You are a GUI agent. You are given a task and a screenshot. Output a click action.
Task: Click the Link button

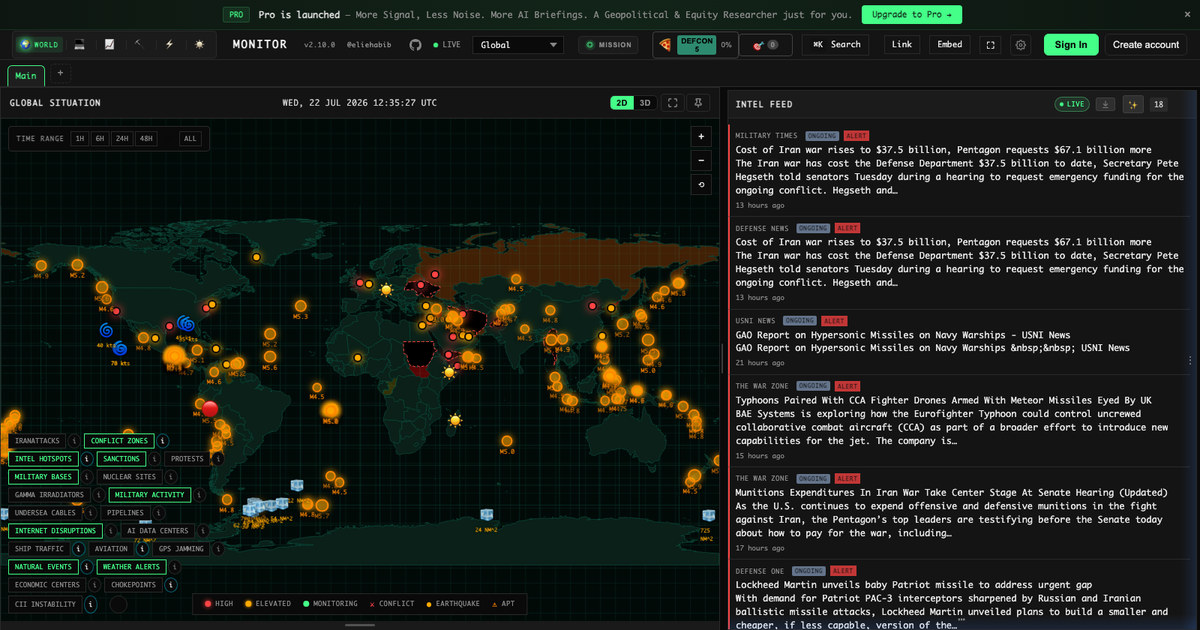pyautogui.click(x=902, y=45)
